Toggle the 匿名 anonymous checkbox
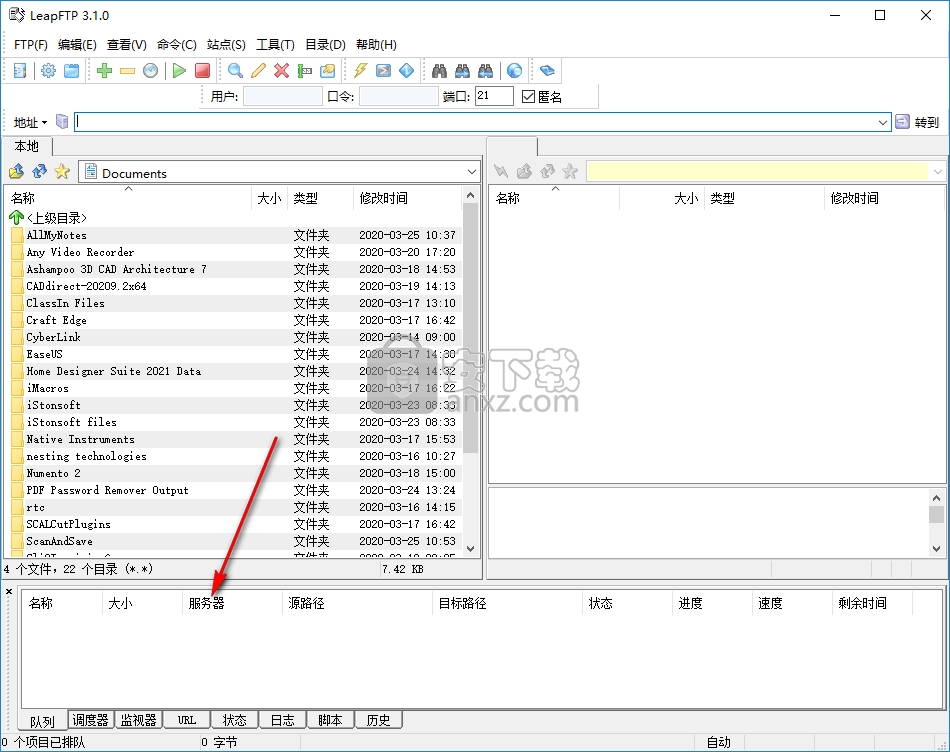Viewport: 950px width, 752px height. (x=529, y=97)
